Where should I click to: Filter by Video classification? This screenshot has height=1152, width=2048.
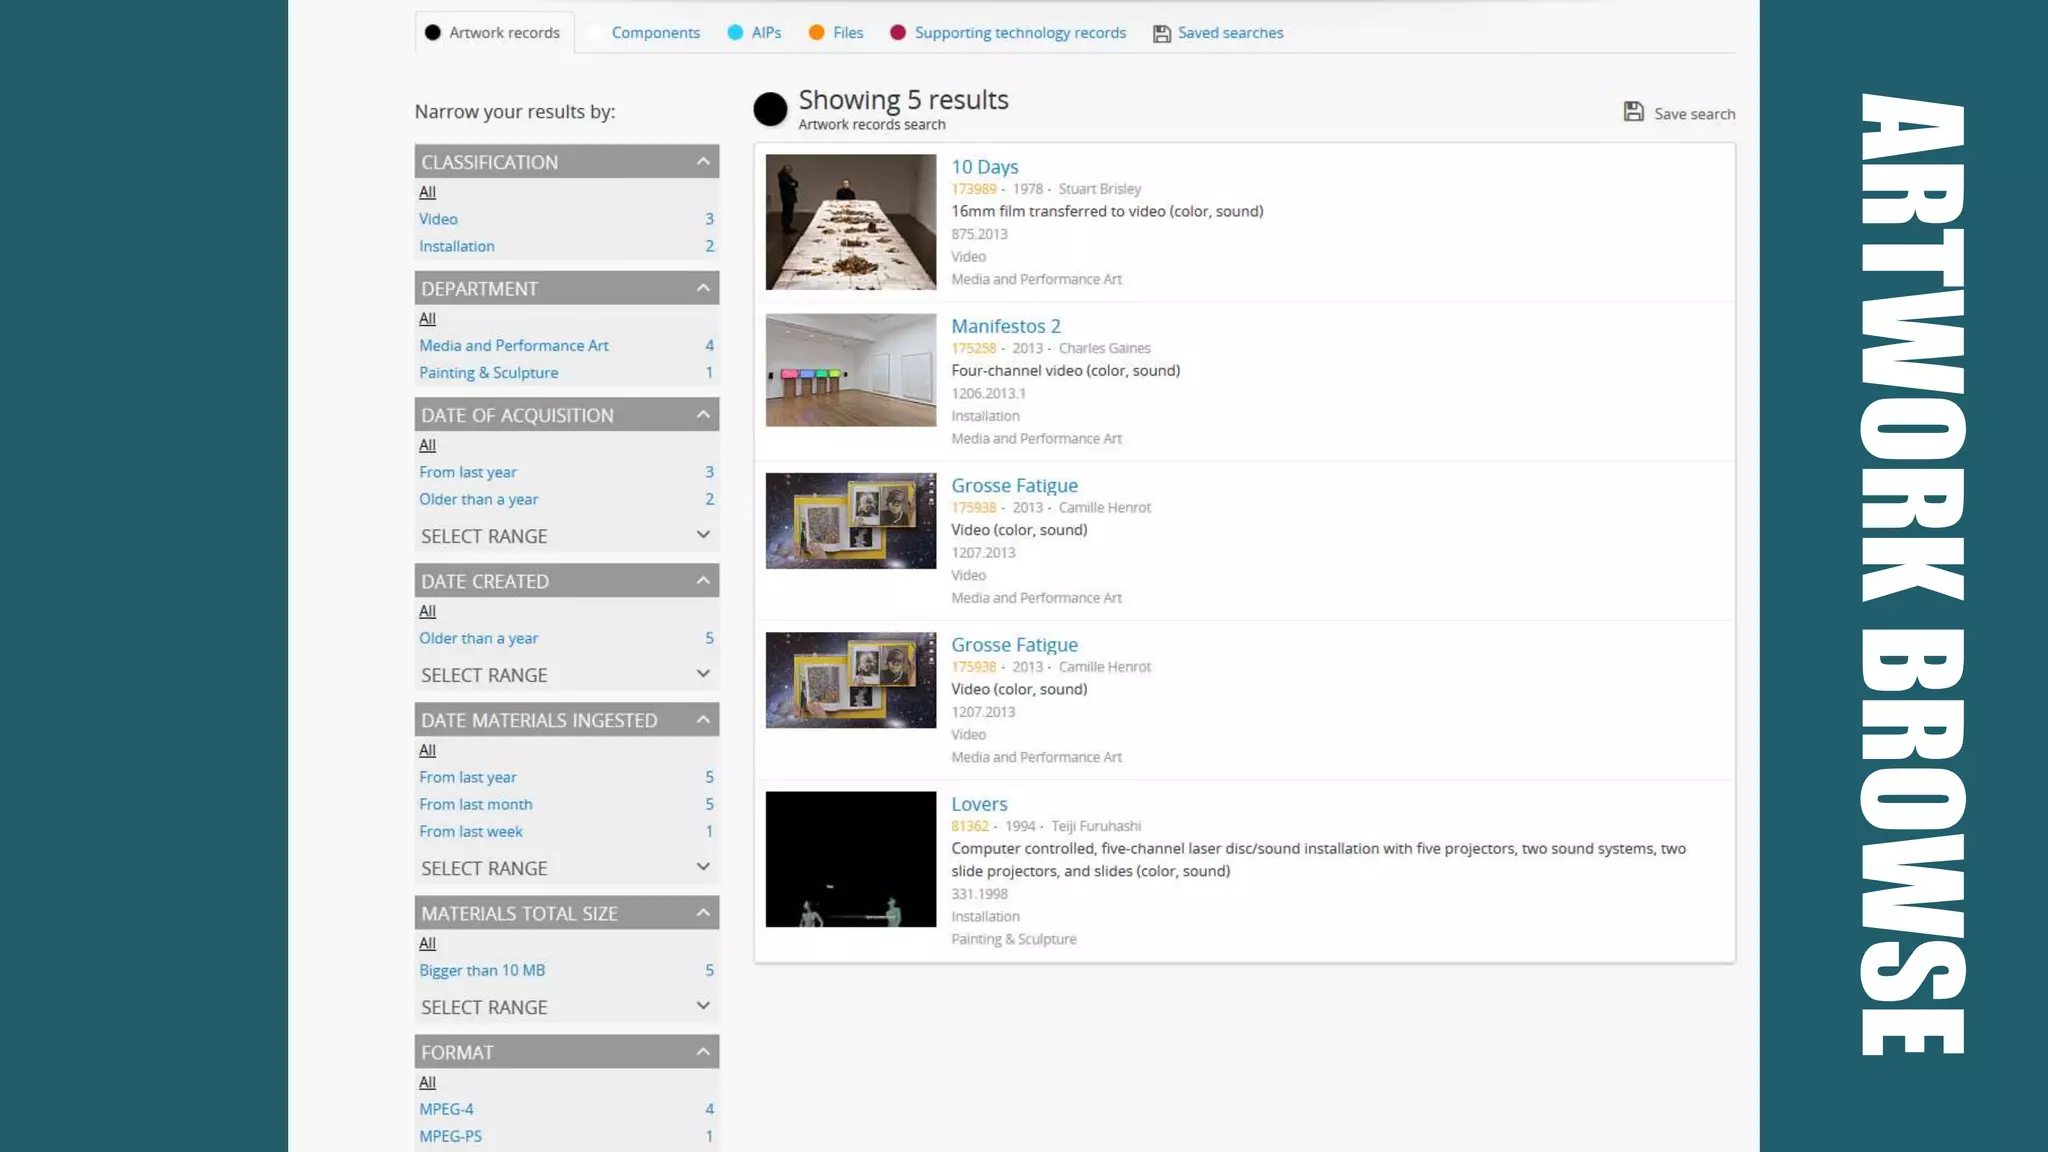[x=438, y=219]
